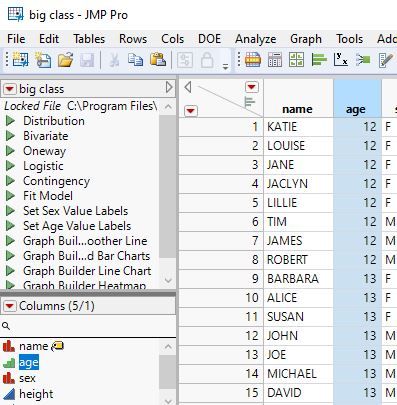
Task: Select the name column in Columns list
Action: (x=33, y=346)
